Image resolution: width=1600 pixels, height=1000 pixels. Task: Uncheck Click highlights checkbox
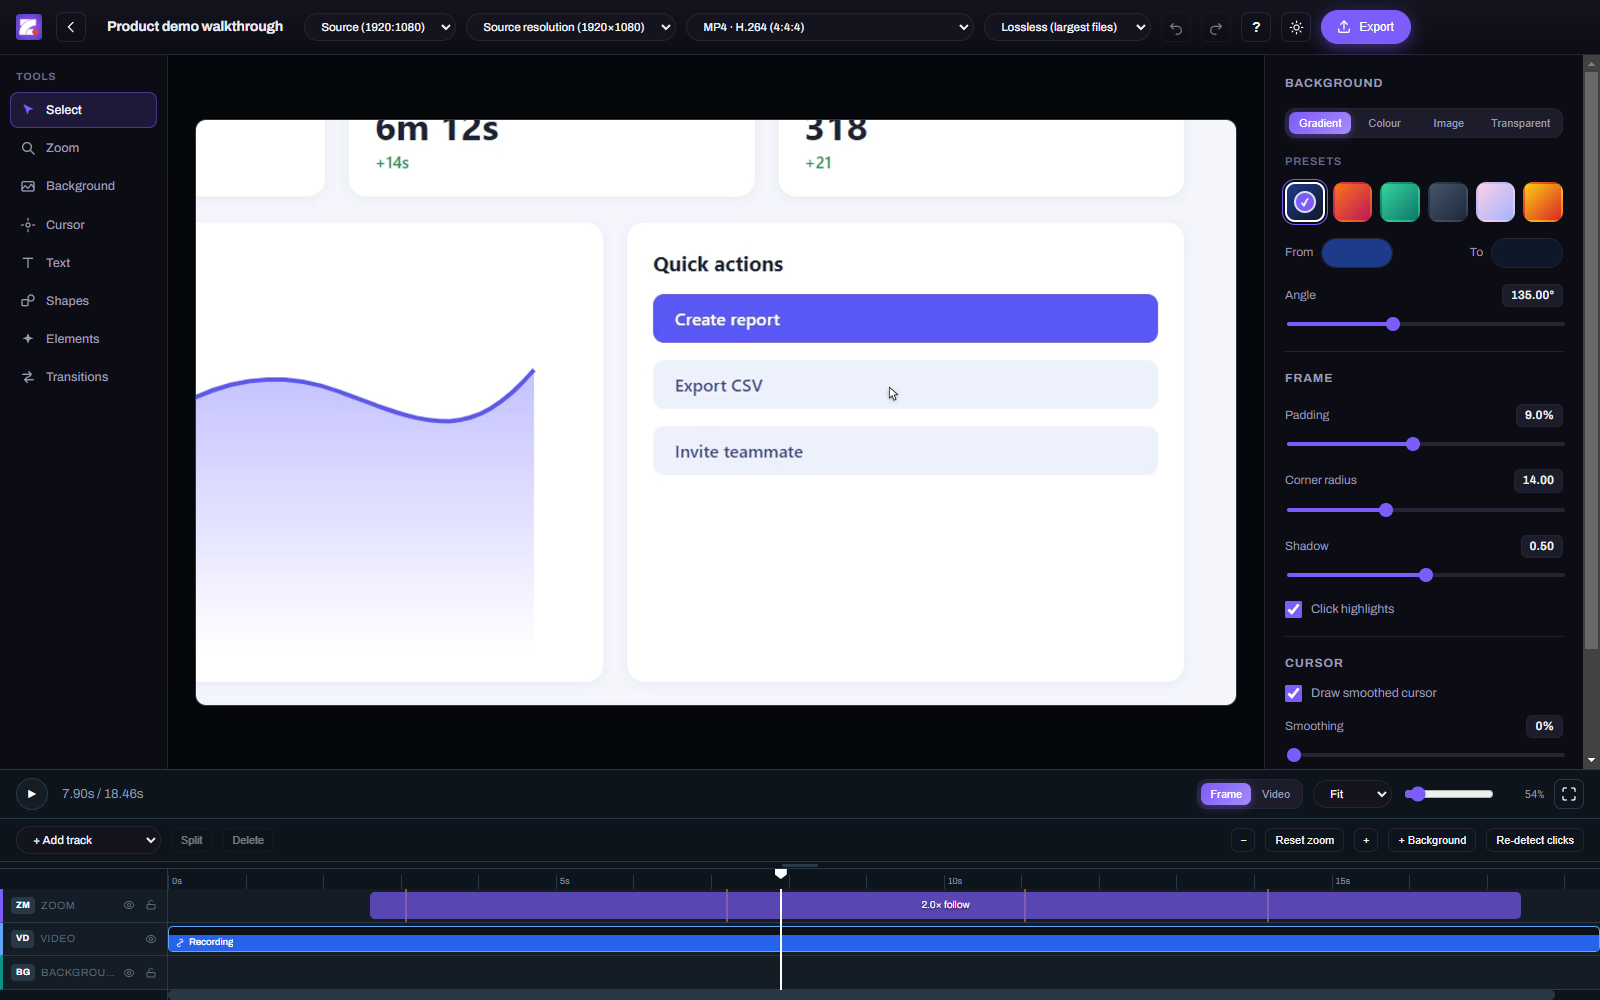pos(1293,609)
